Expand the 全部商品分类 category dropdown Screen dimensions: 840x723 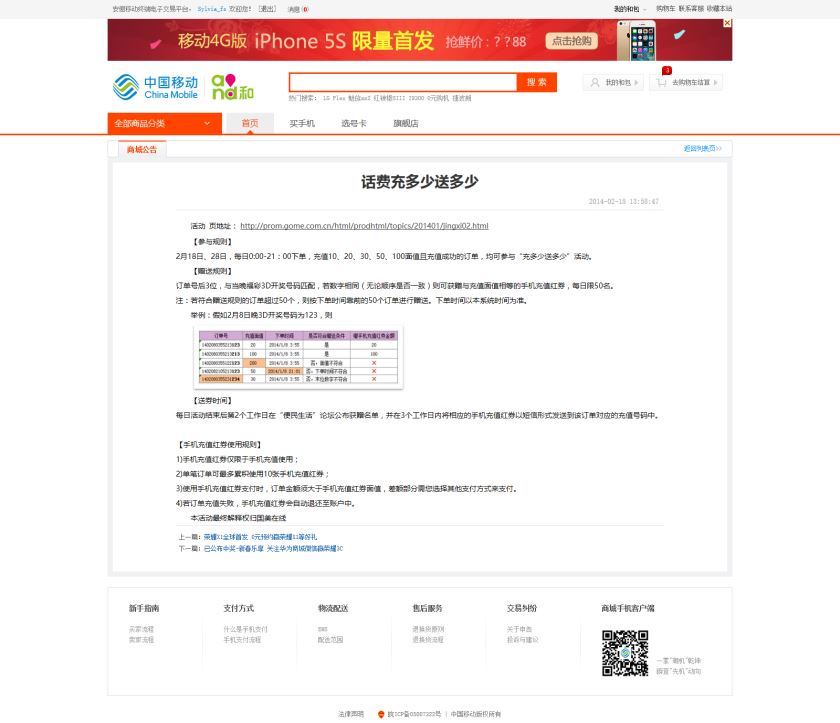click(x=164, y=123)
